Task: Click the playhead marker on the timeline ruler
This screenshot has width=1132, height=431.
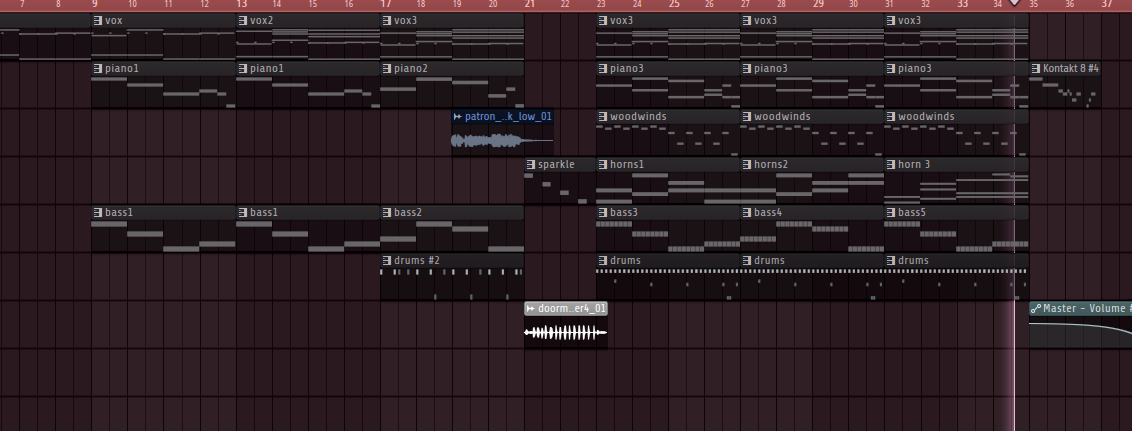Action: pyautogui.click(x=1014, y=3)
